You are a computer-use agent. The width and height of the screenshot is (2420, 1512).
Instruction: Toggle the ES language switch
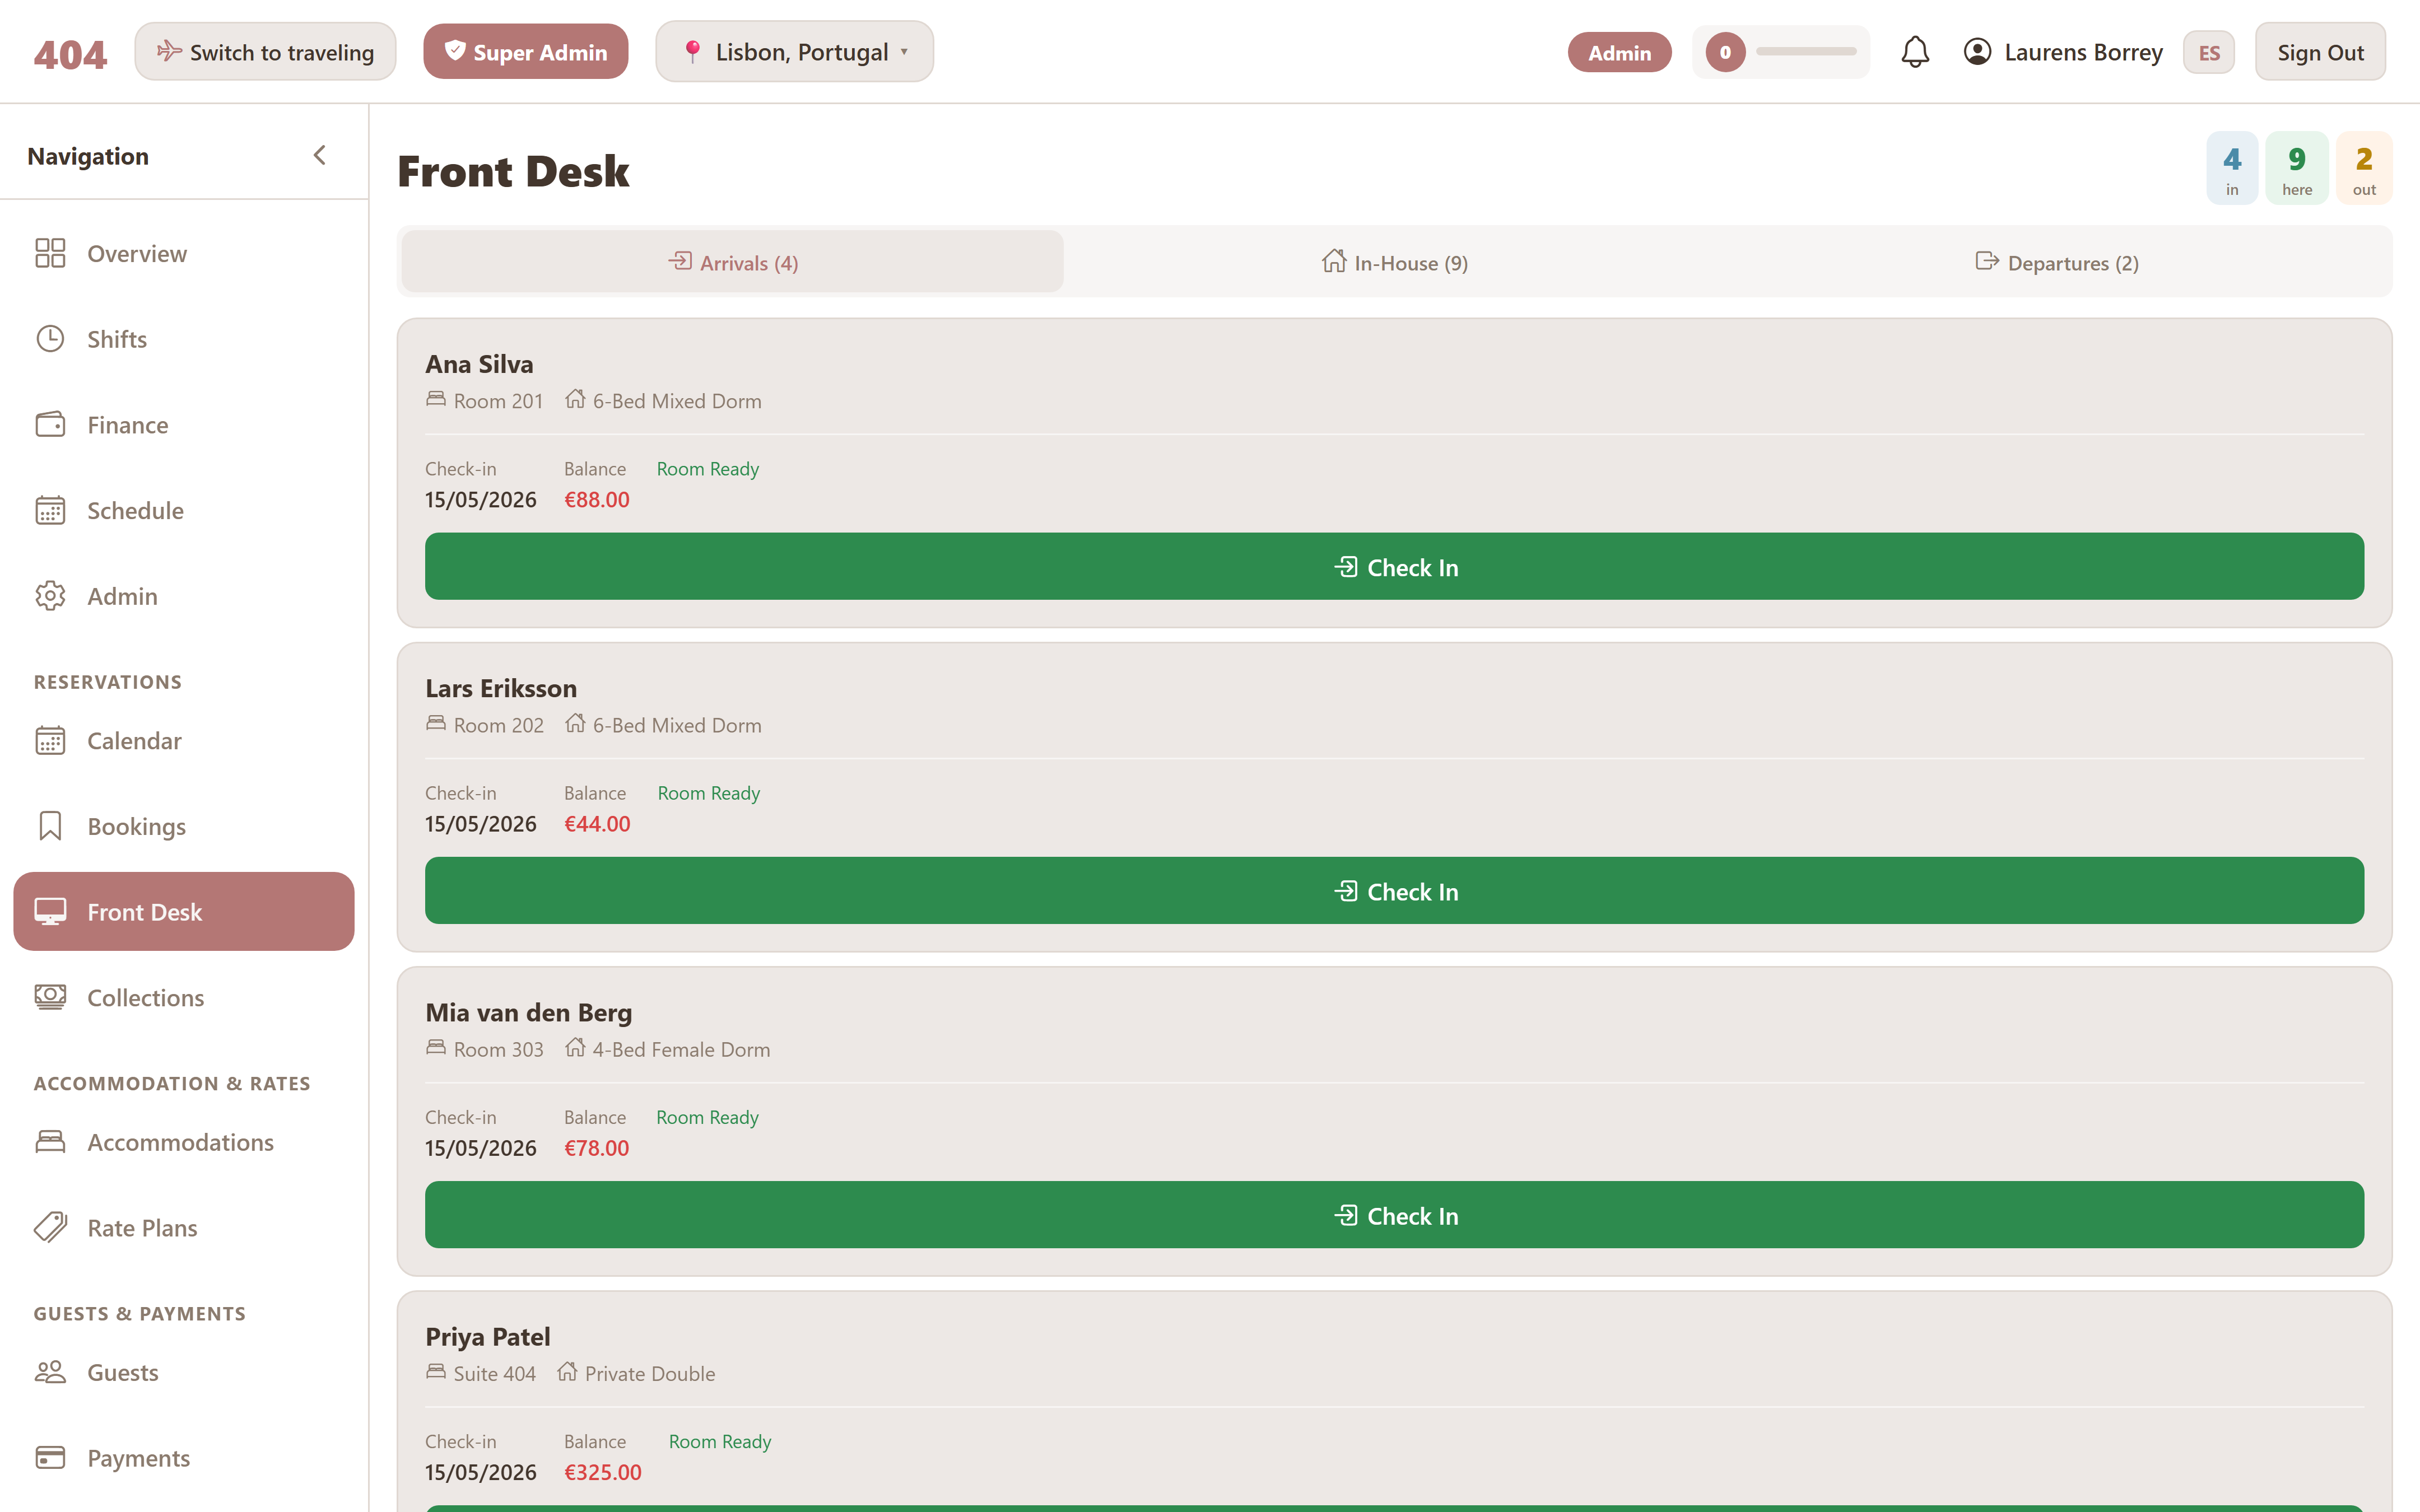tap(2209, 52)
